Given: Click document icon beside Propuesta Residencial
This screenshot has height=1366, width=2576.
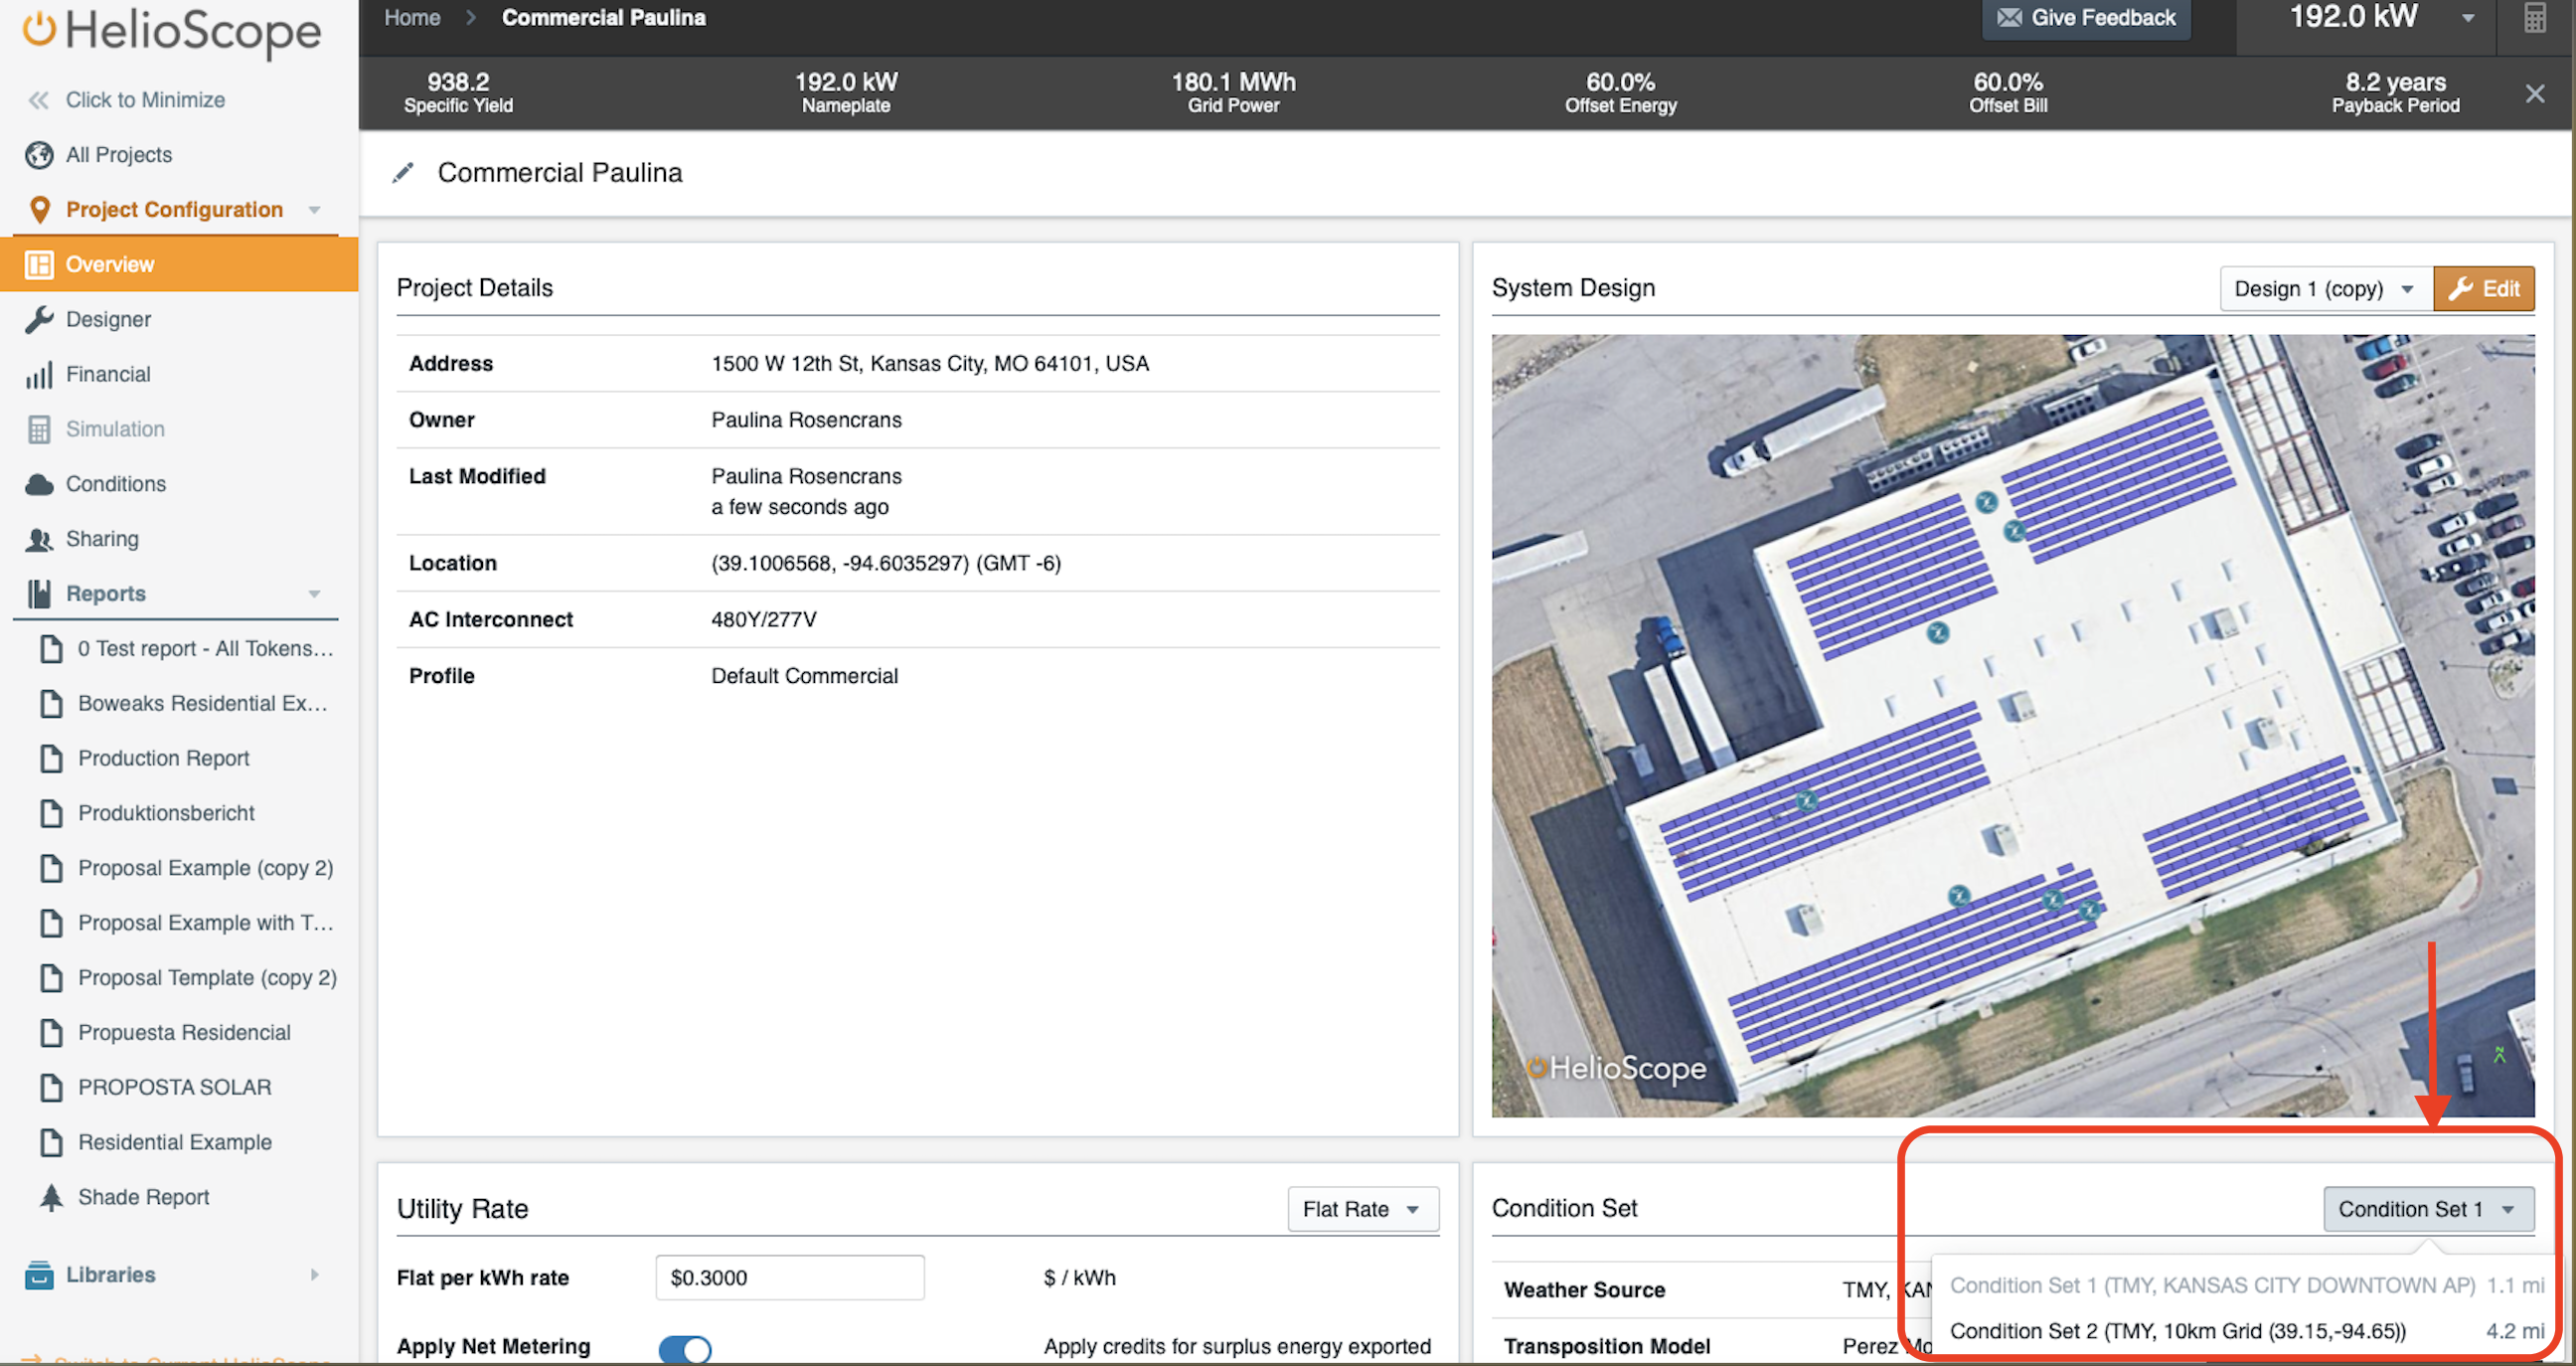Looking at the screenshot, I should [51, 1032].
